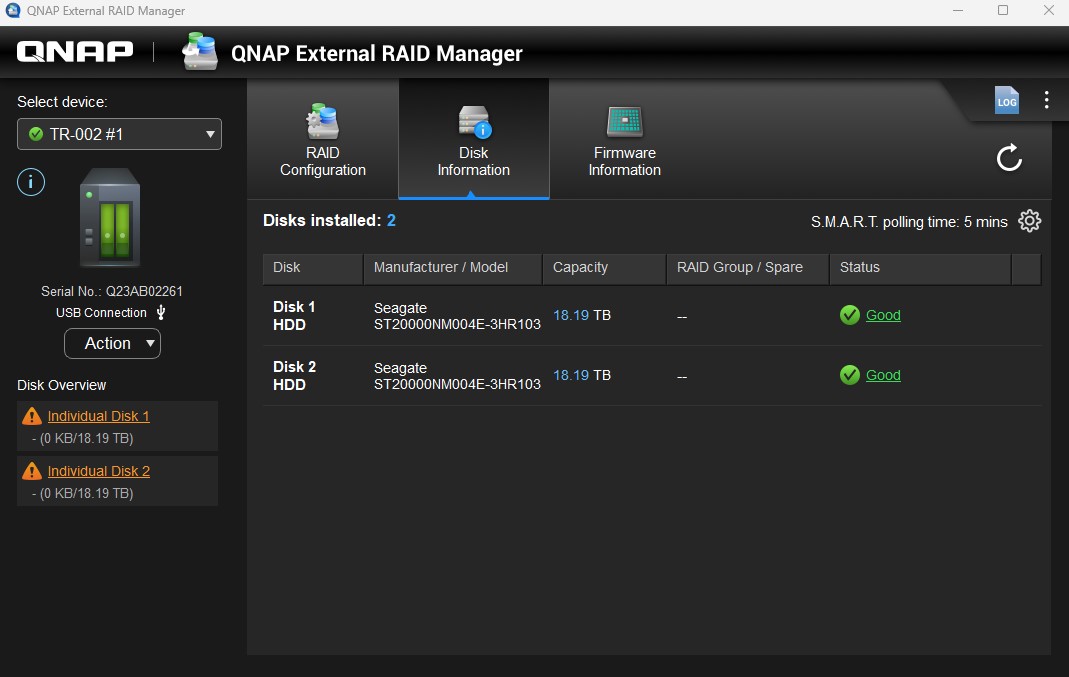1069x677 pixels.
Task: Click the TR-002 enclosure device image
Action: pyautogui.click(x=110, y=217)
